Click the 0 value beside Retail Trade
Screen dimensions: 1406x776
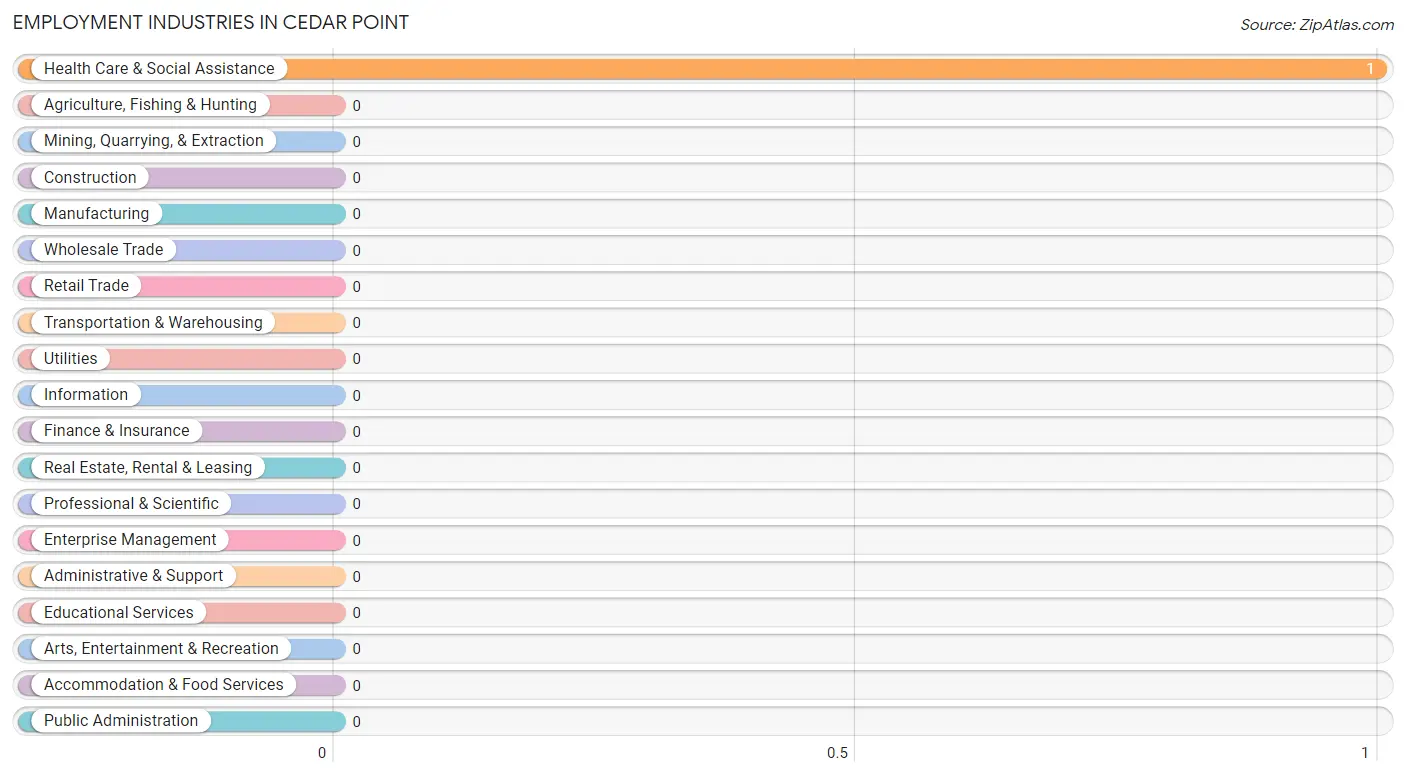coord(356,287)
